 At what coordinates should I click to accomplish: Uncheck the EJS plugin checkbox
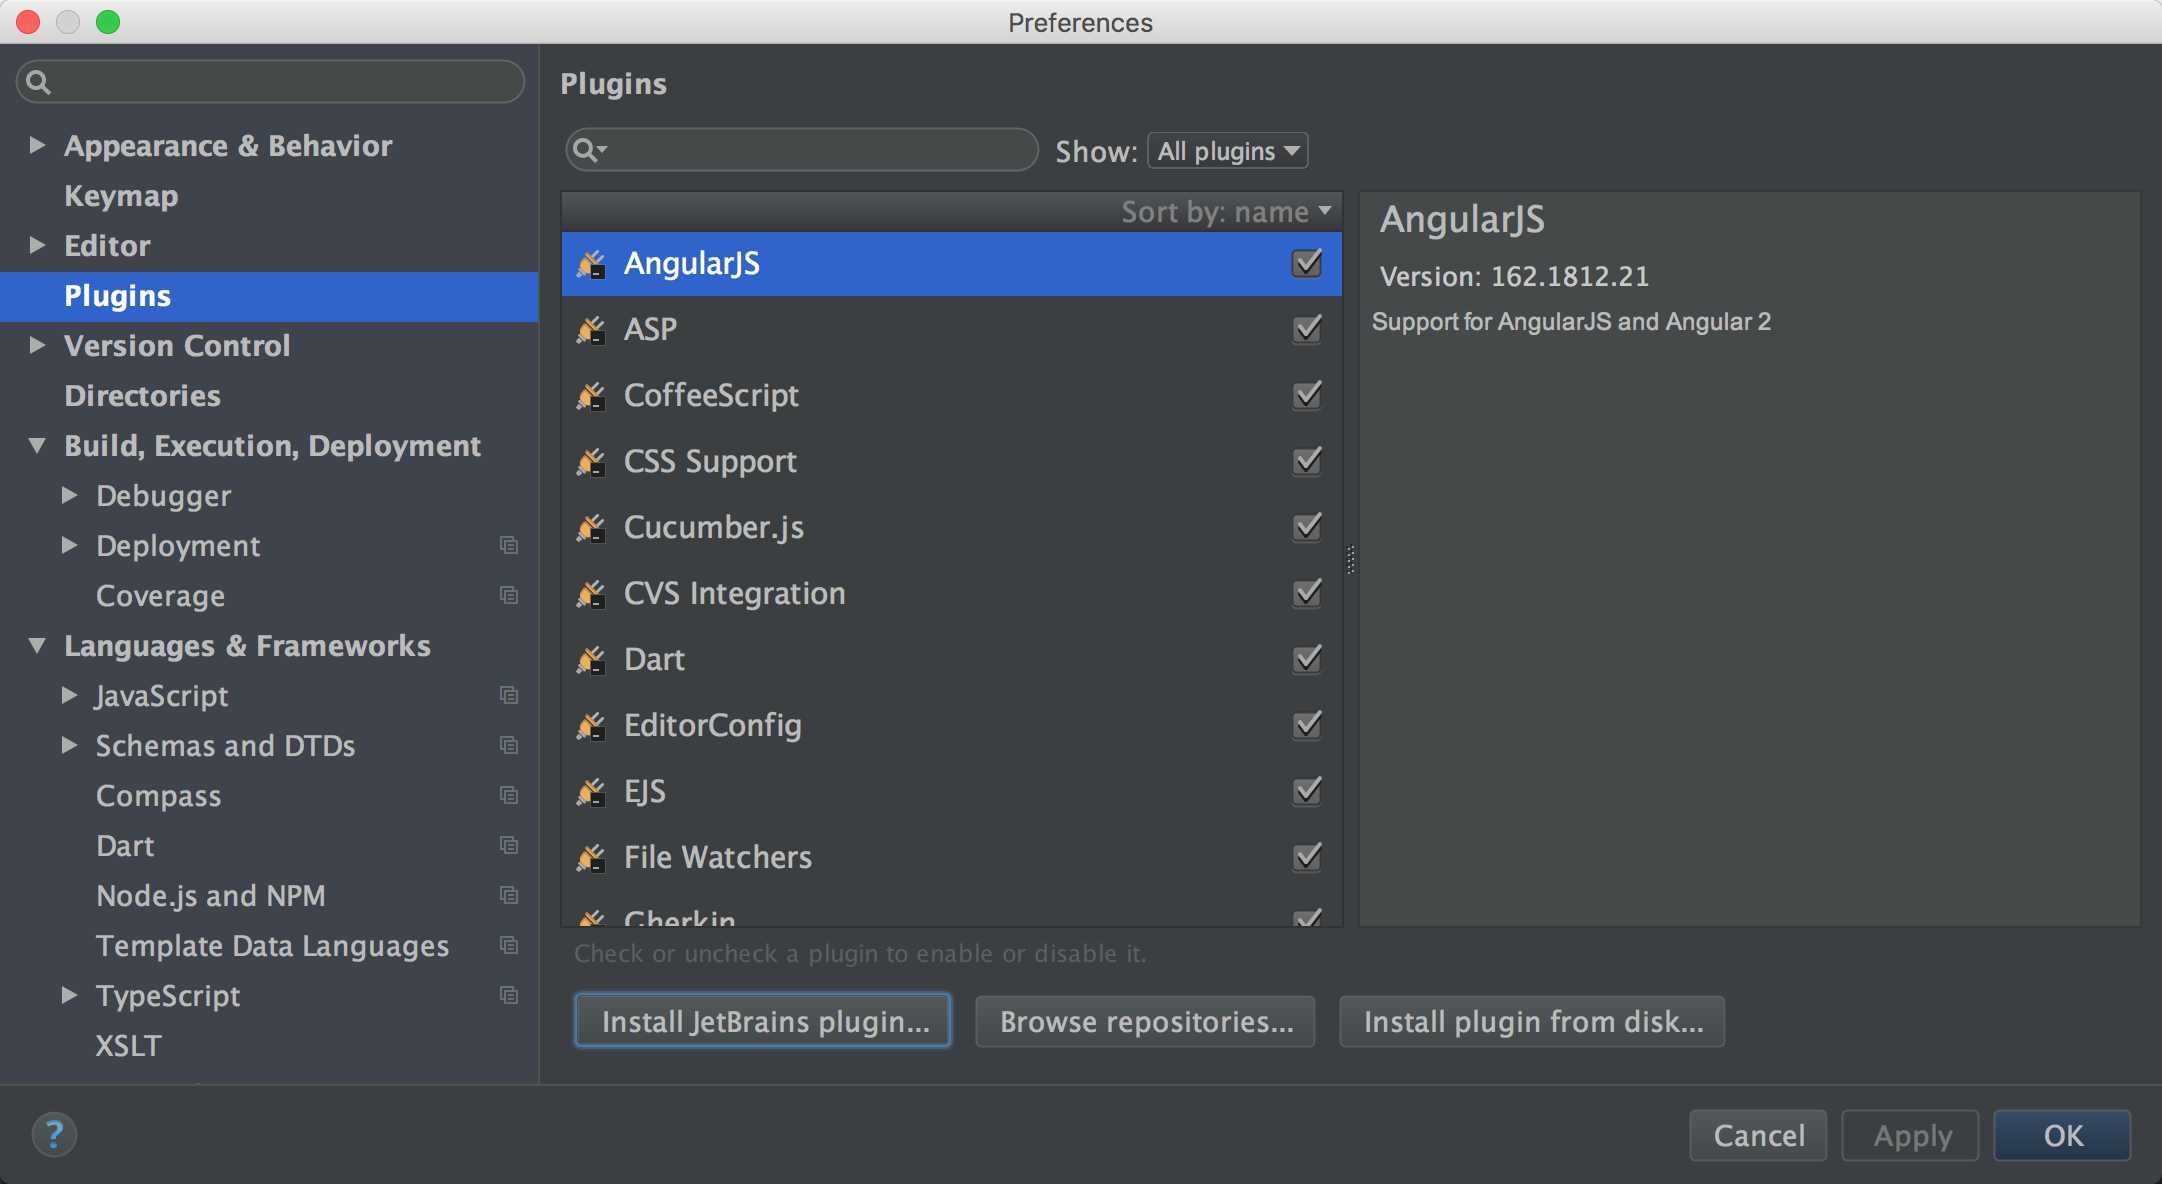(1305, 790)
